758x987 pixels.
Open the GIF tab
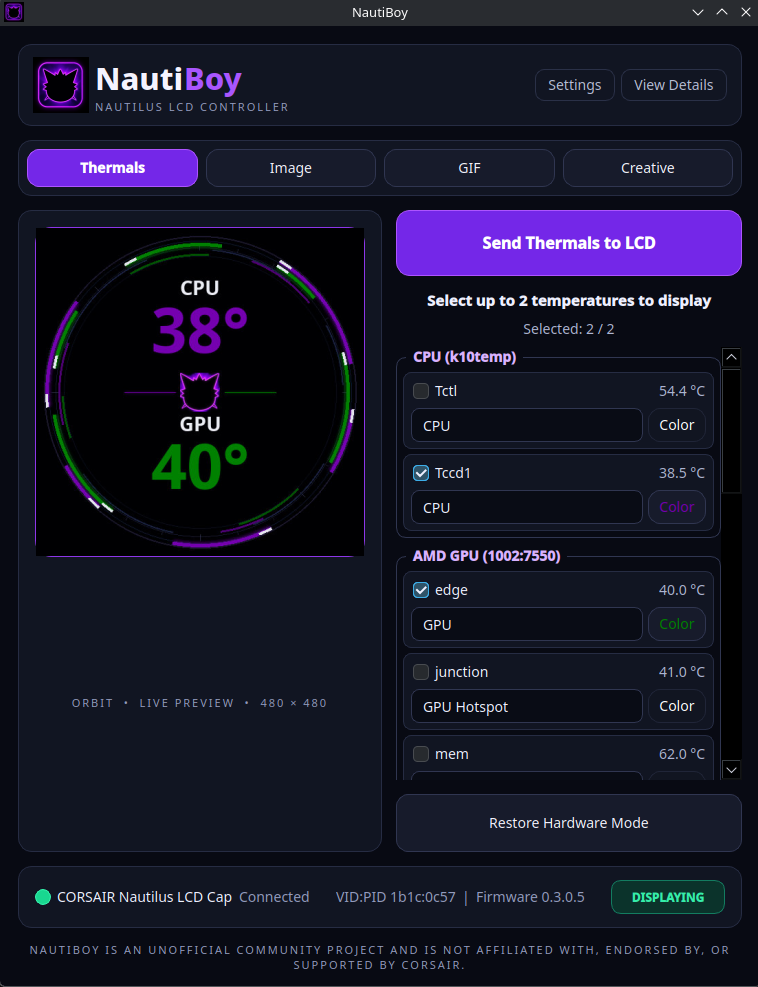click(x=469, y=168)
